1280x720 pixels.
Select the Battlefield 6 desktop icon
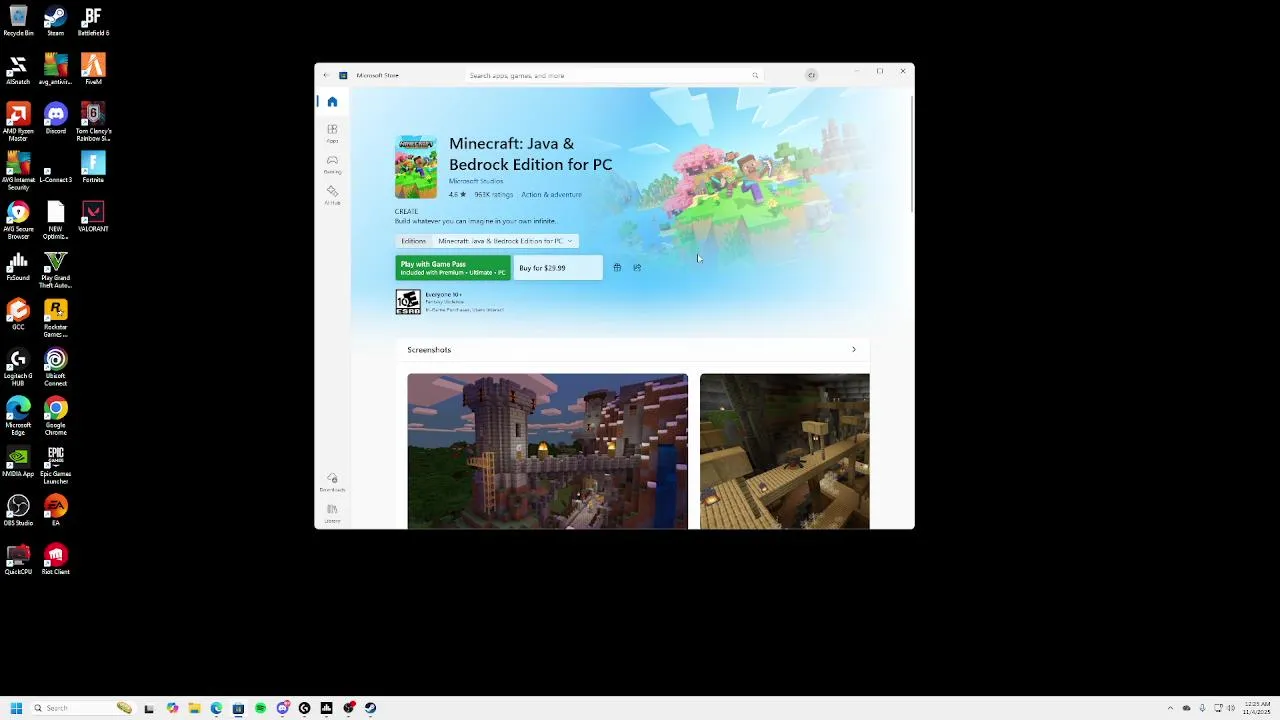93,21
